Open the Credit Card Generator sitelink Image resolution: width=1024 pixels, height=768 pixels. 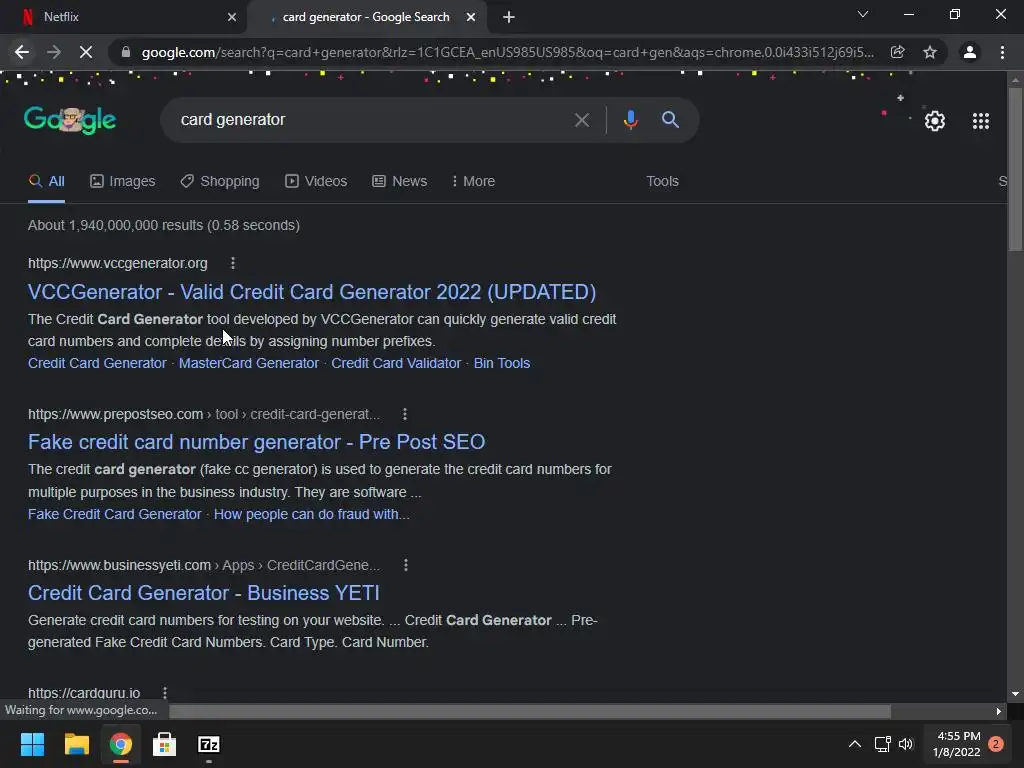click(x=97, y=363)
